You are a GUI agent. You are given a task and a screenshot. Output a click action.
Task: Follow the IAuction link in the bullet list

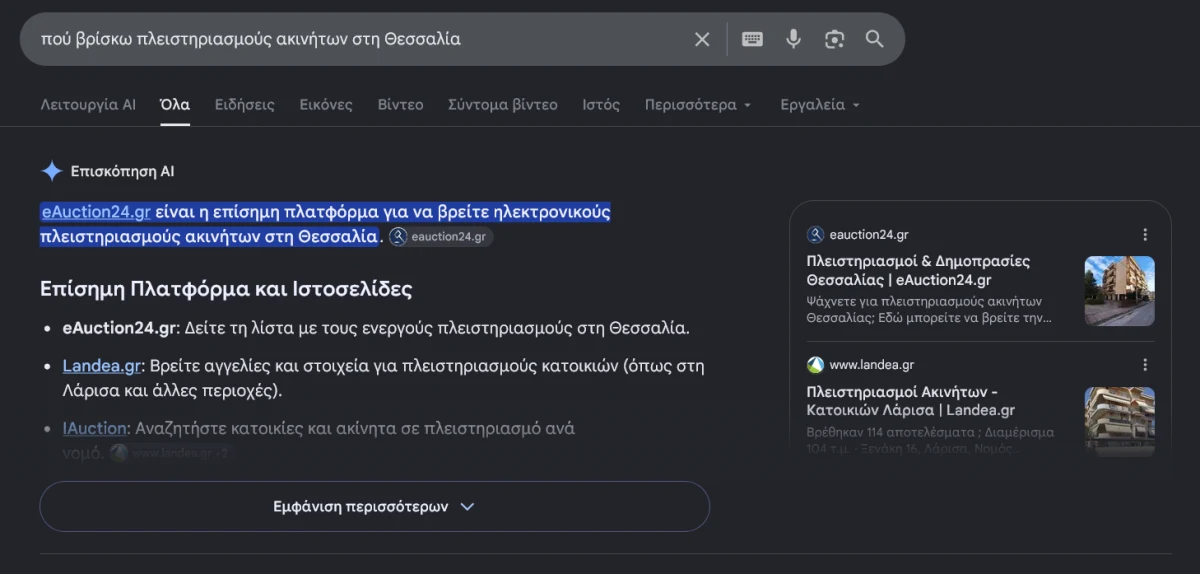[x=95, y=428]
